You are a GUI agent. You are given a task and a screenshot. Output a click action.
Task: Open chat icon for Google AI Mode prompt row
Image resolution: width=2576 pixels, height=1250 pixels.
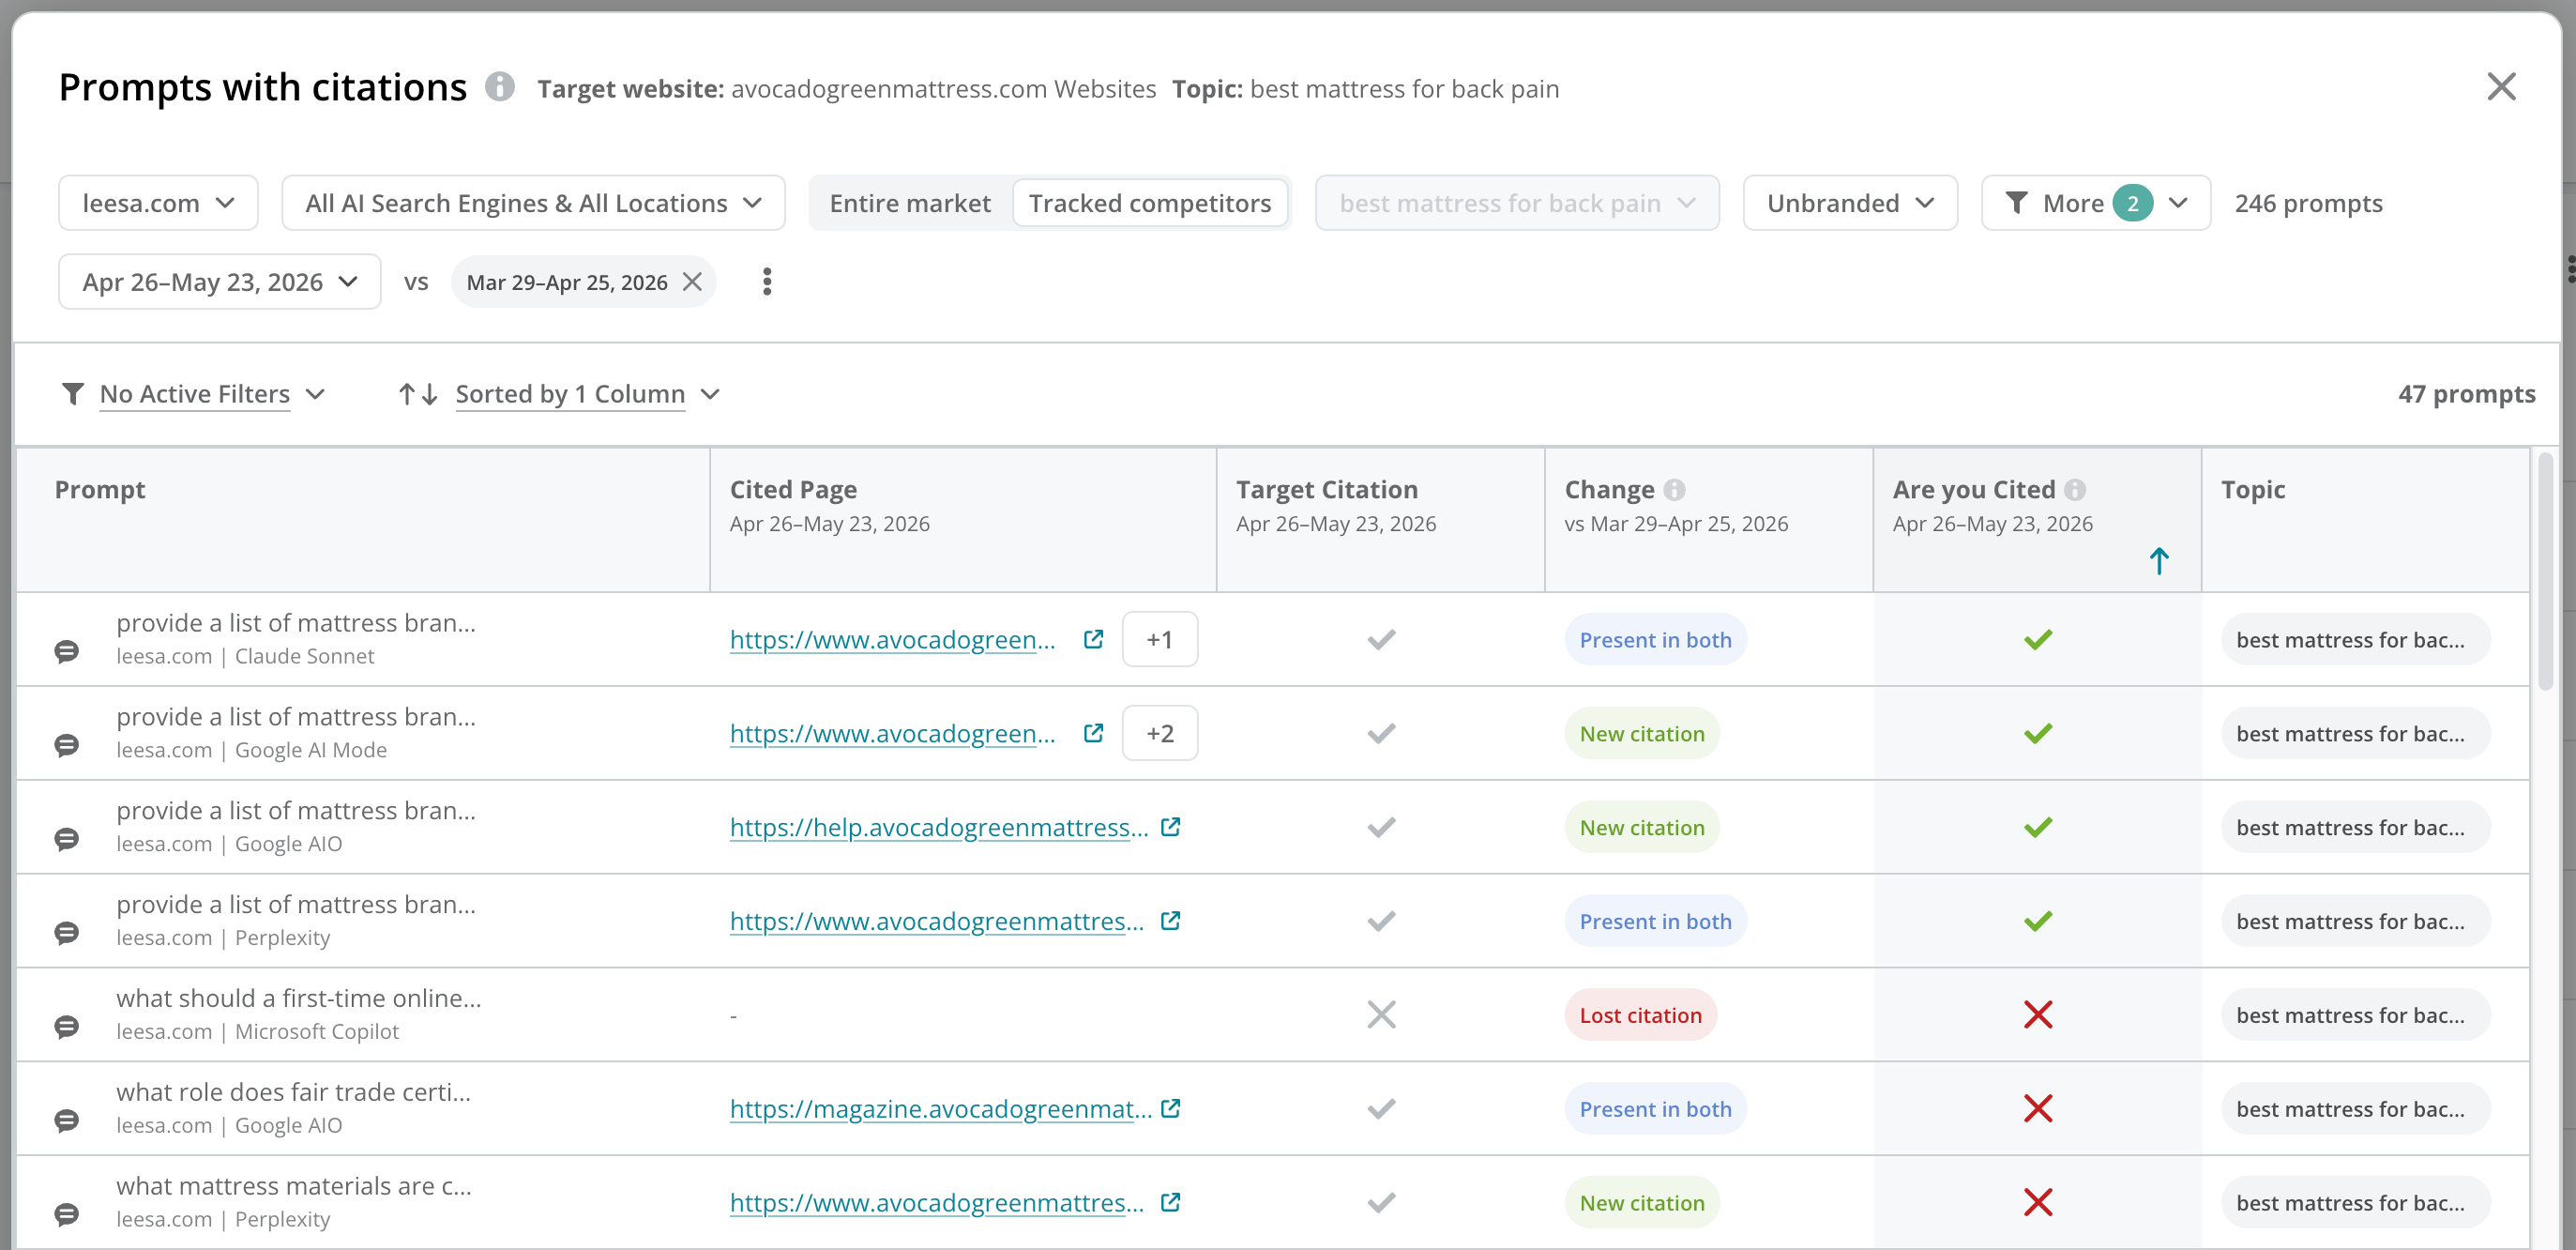pos(67,746)
